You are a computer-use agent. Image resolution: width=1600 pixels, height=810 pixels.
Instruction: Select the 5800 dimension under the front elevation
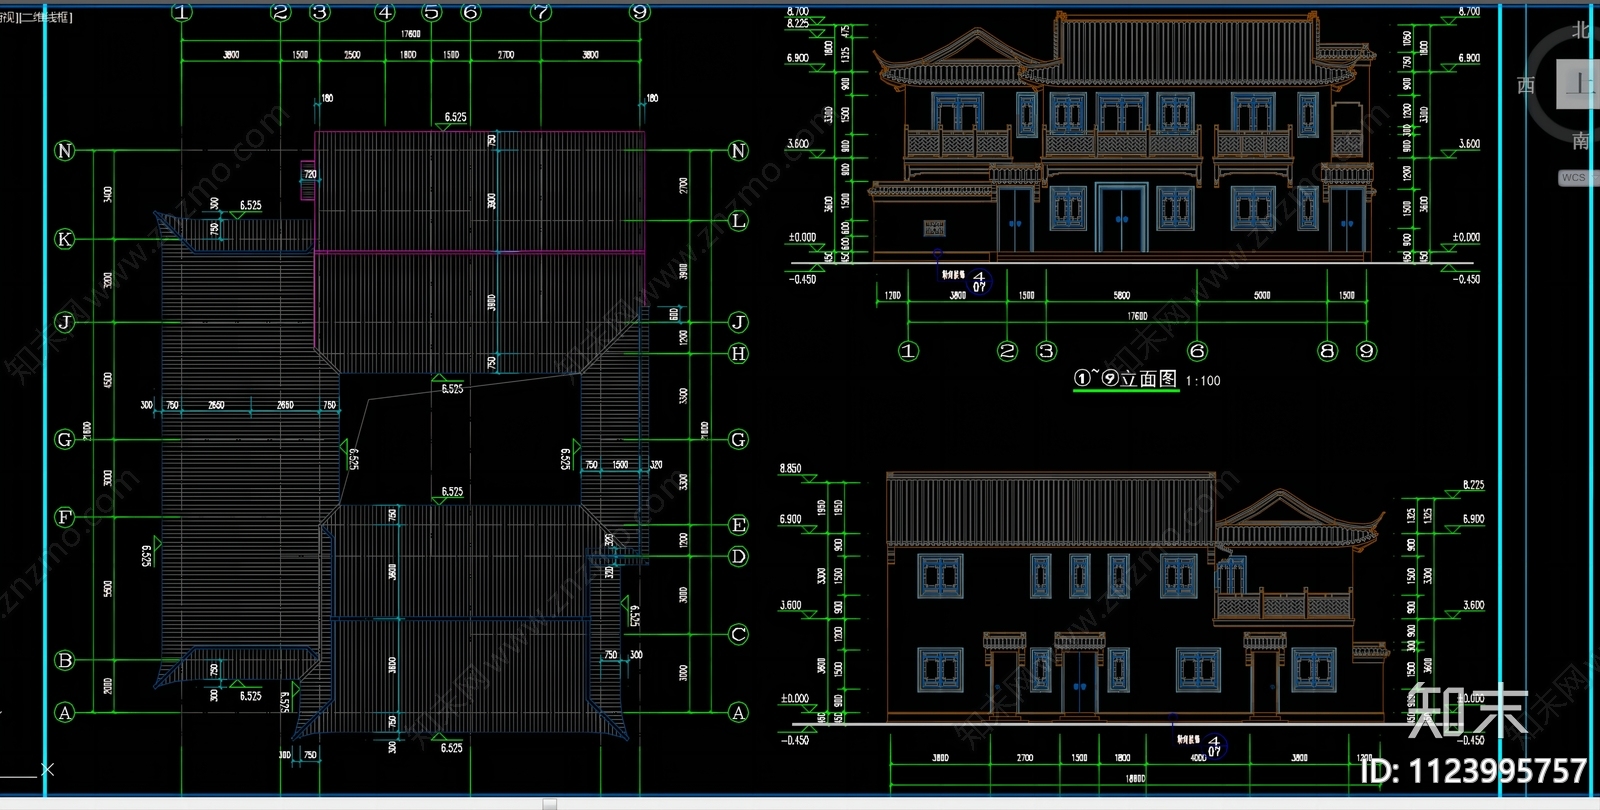(1121, 296)
